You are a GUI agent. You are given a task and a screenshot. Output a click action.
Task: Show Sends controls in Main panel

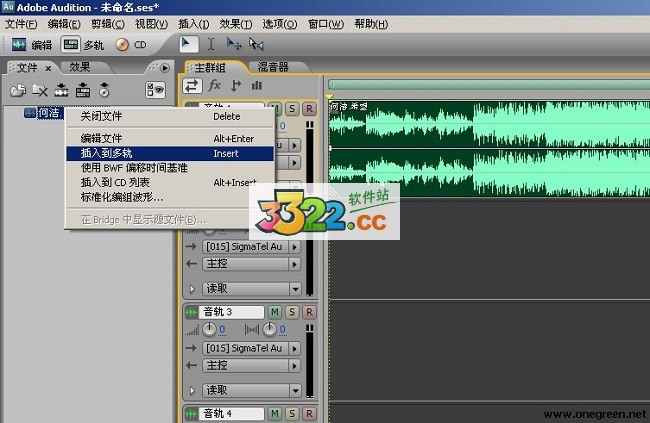pos(236,85)
